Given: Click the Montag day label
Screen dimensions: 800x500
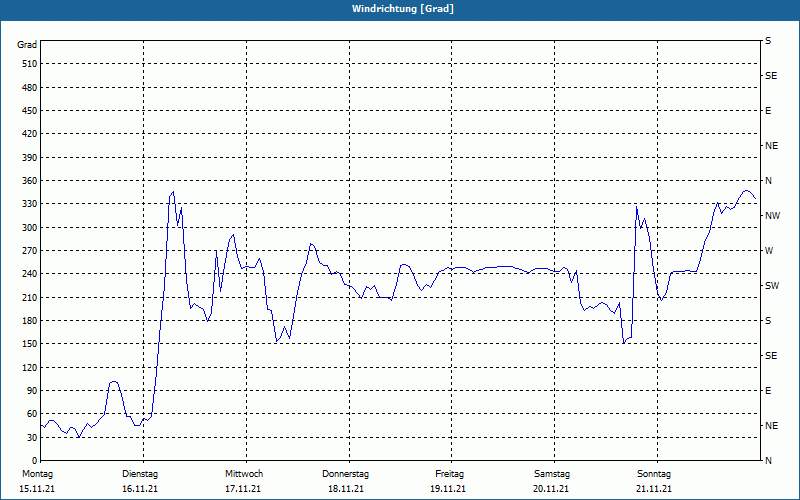Looking at the screenshot, I should click(x=37, y=474).
